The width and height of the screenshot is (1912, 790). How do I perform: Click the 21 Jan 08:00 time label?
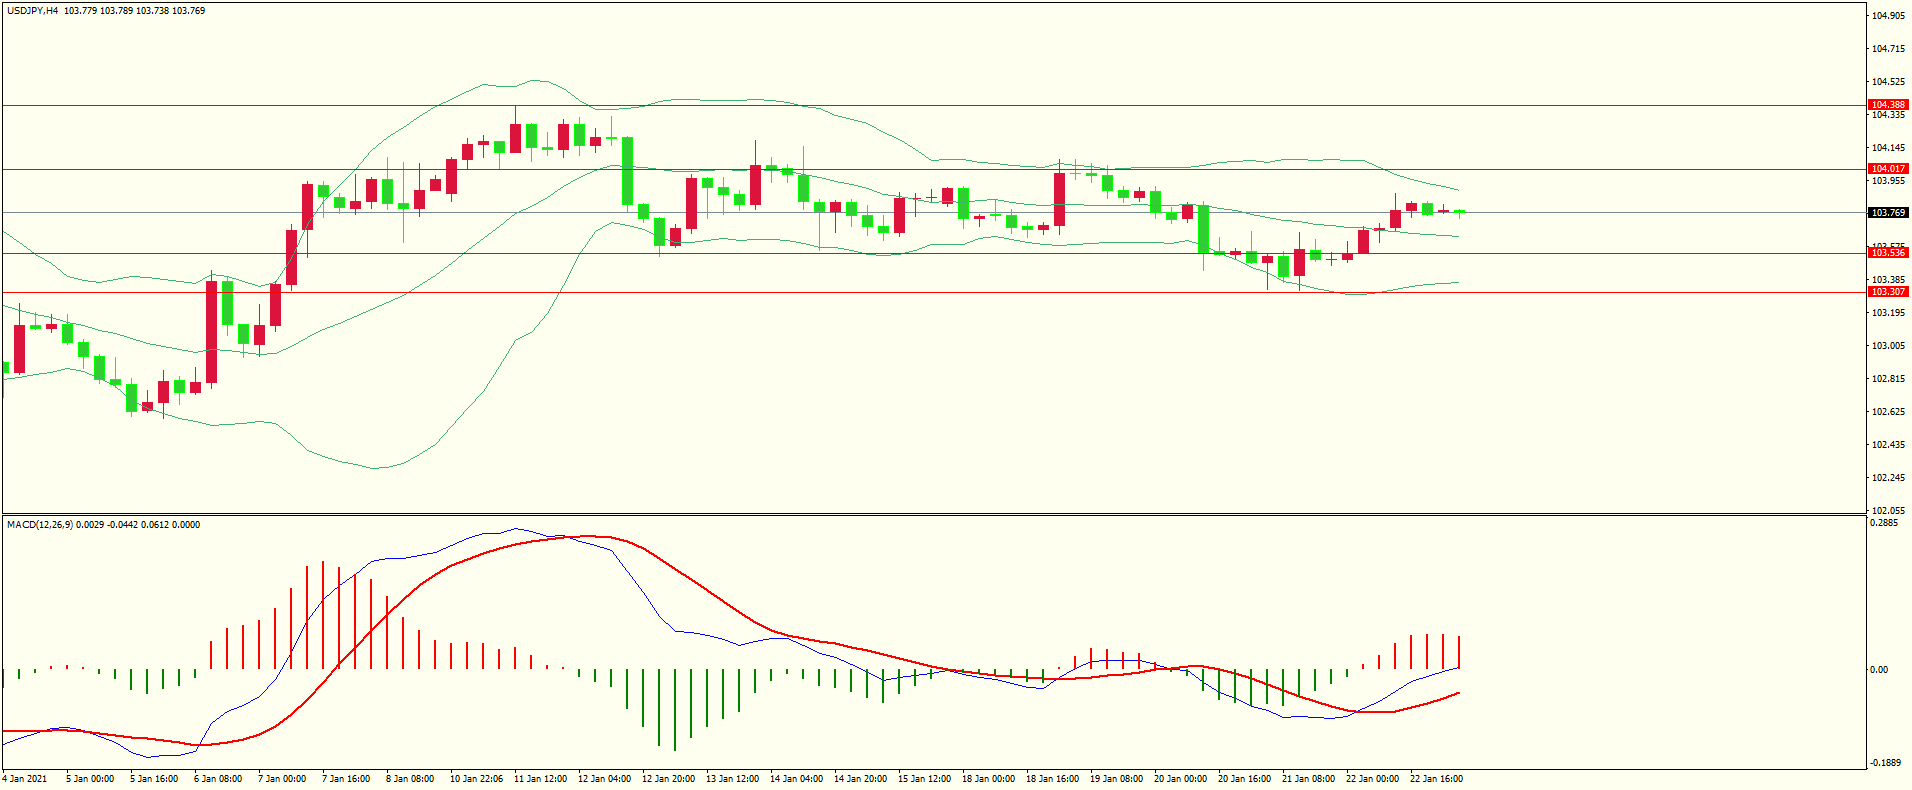(x=1308, y=779)
